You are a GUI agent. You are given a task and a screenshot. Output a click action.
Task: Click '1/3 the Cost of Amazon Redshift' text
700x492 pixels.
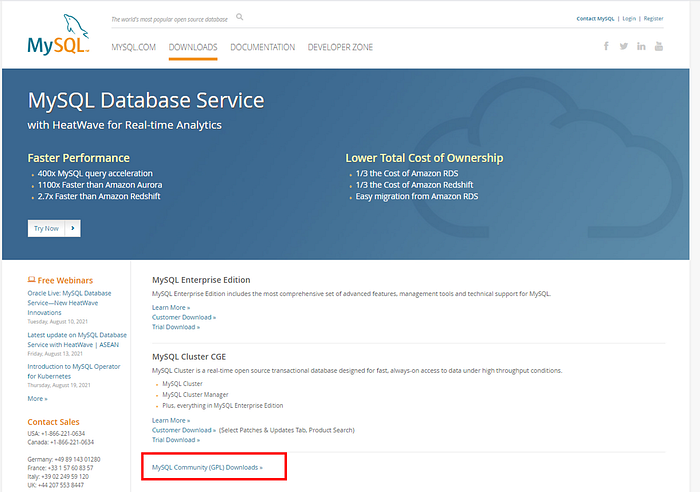(x=414, y=185)
